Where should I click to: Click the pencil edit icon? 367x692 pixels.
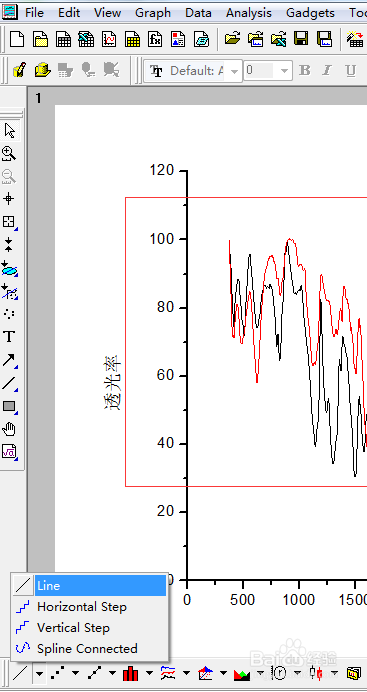pyautogui.click(x=19, y=69)
